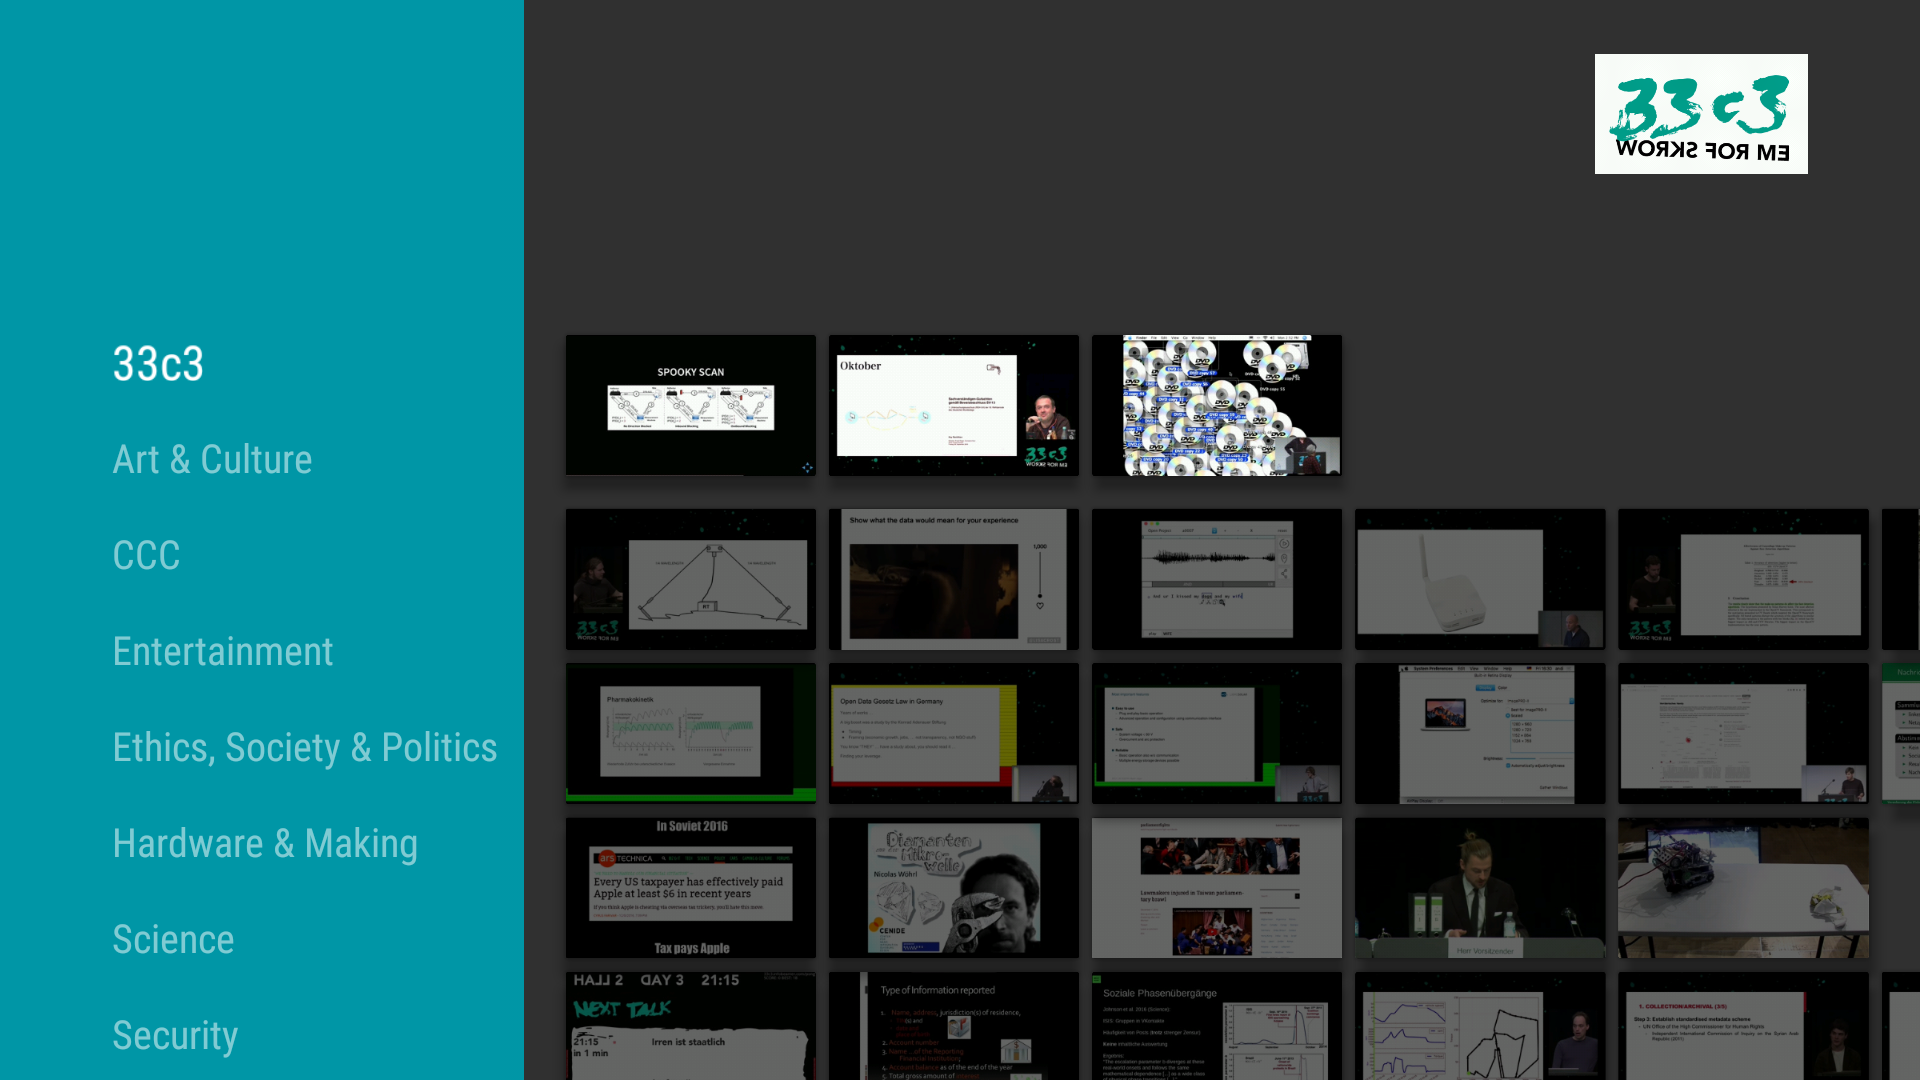The width and height of the screenshot is (1920, 1080).
Task: Open the Science category
Action: (173, 940)
